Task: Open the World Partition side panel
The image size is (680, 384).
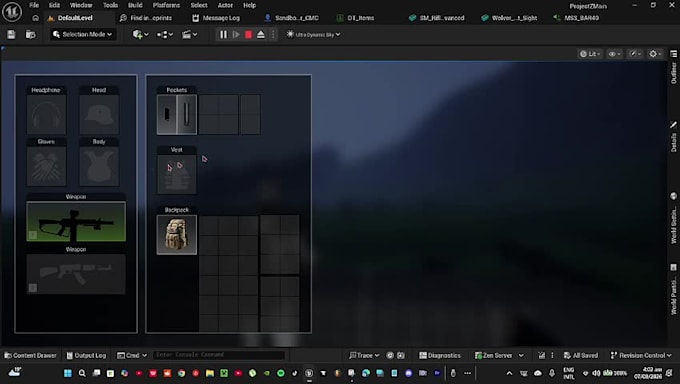Action: click(x=673, y=289)
